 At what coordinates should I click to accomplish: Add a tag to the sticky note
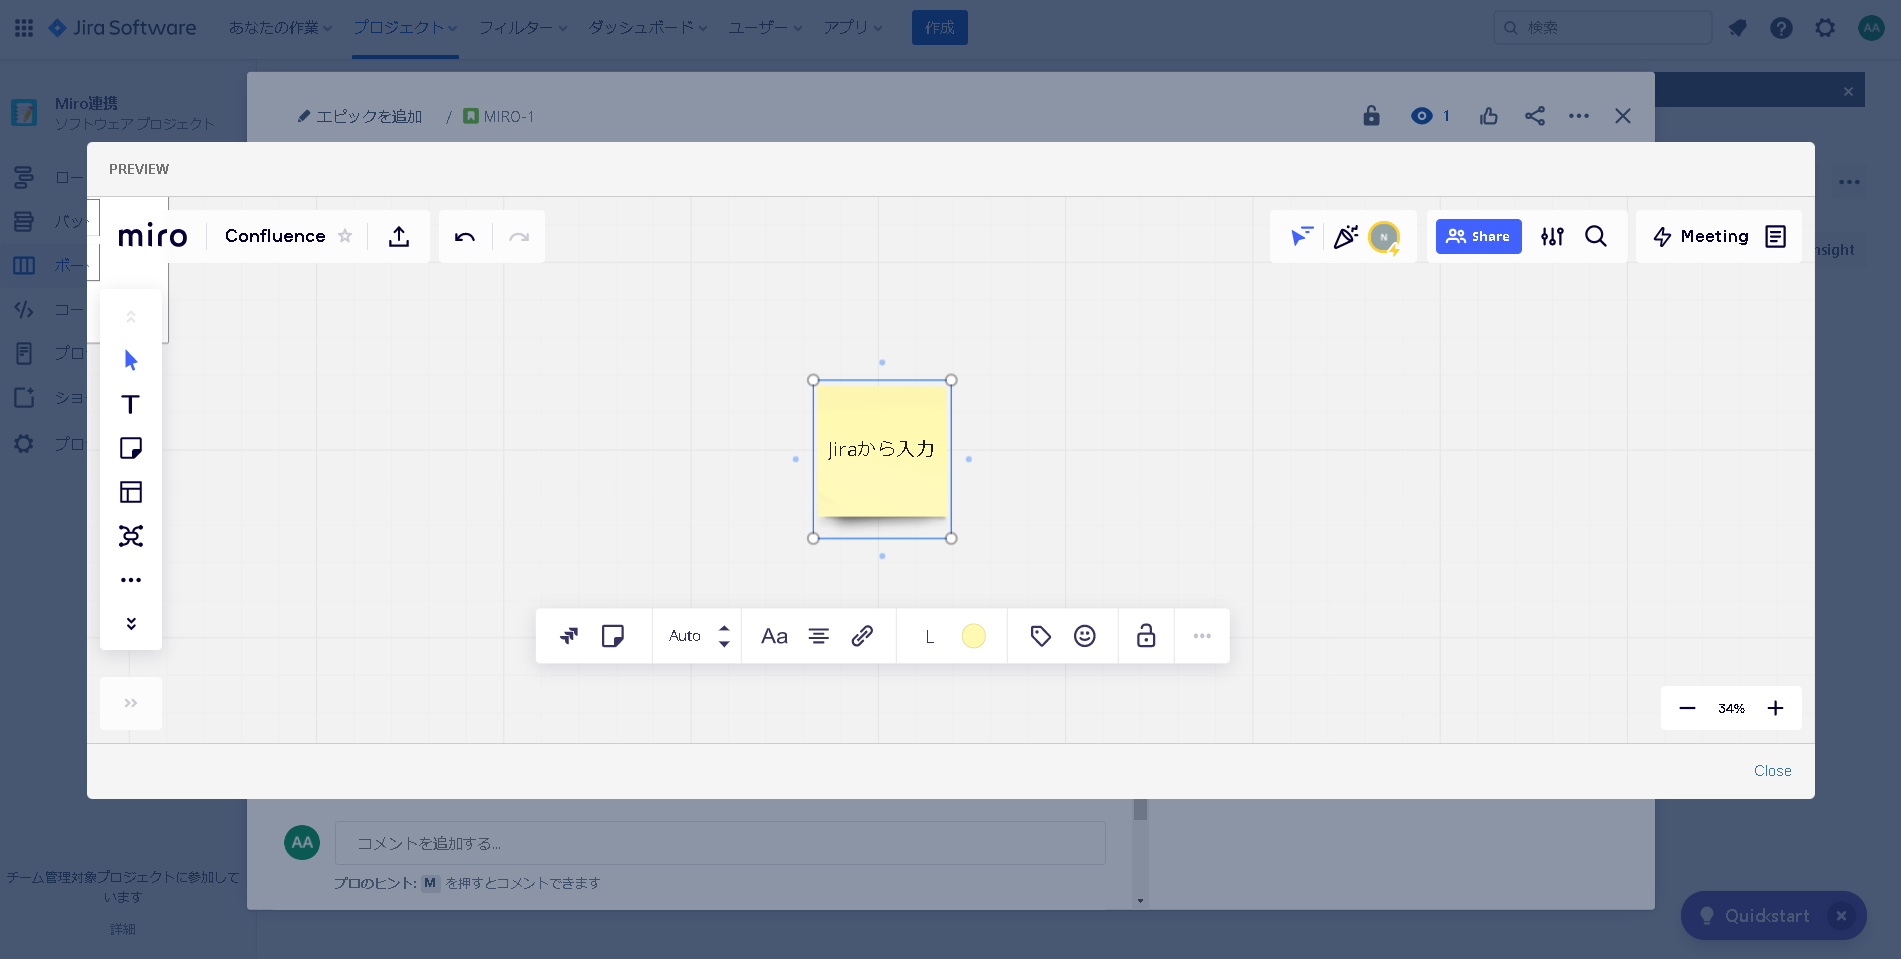[1040, 636]
